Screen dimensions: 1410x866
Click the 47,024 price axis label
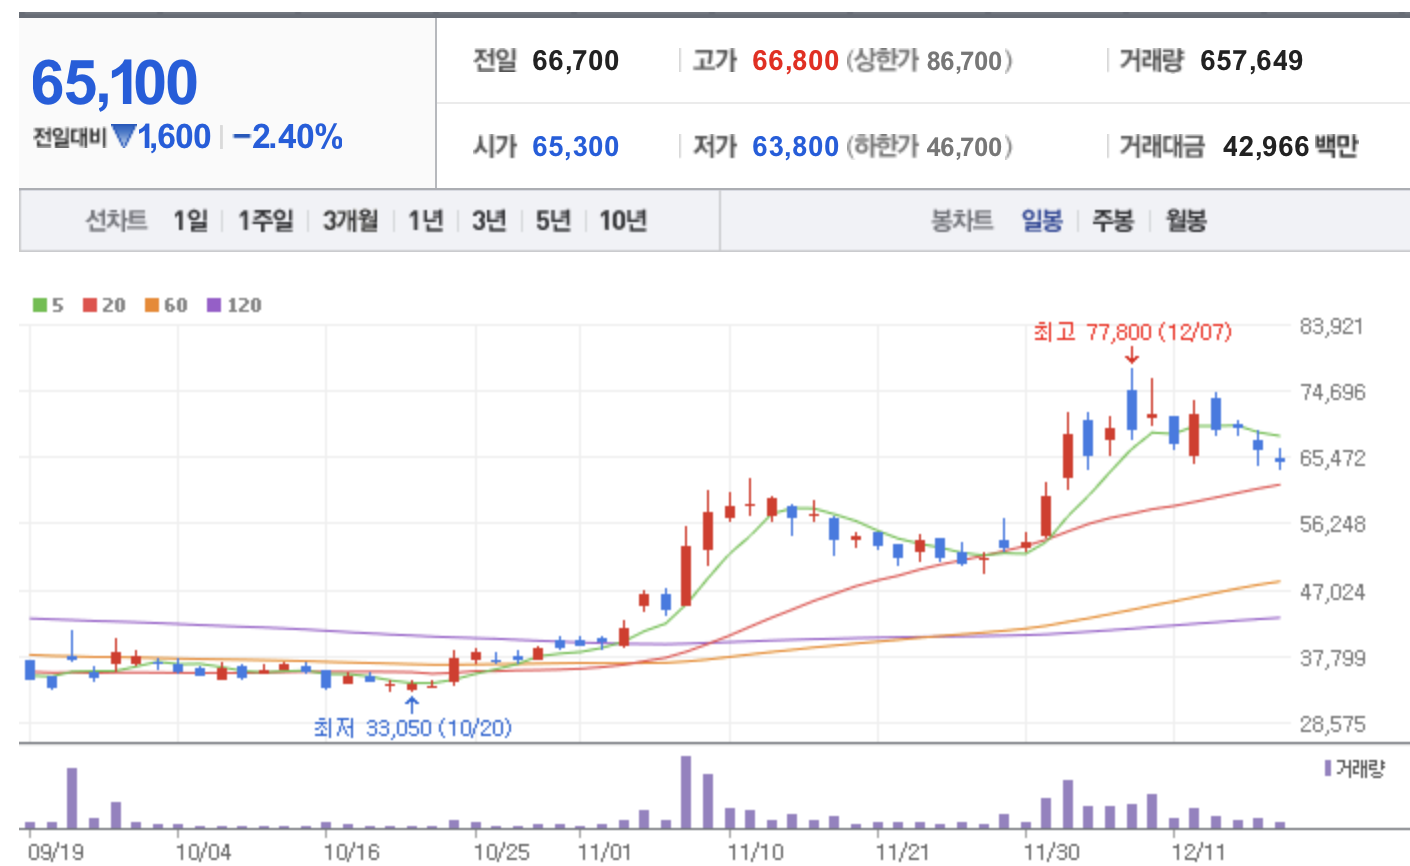(1332, 591)
